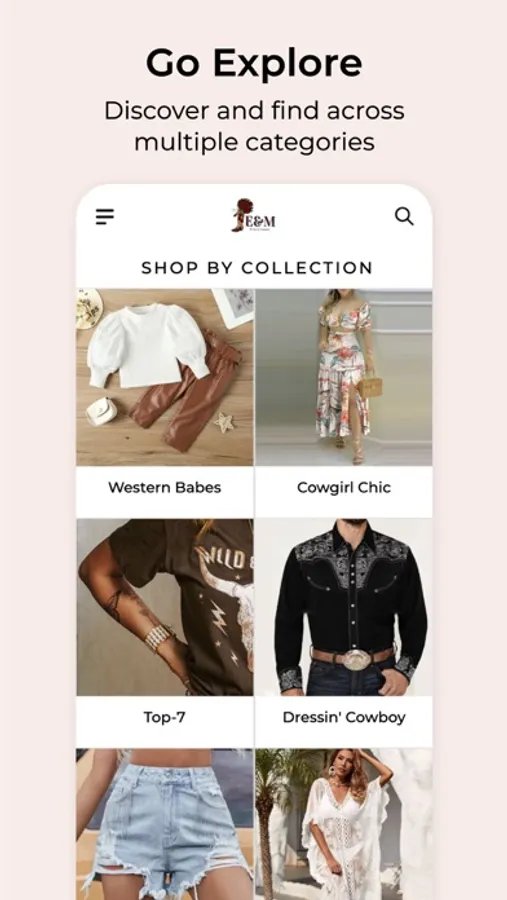Screen dimensions: 507x900
Task: Click the 'Discover and find across' subtitle
Action: (254, 110)
